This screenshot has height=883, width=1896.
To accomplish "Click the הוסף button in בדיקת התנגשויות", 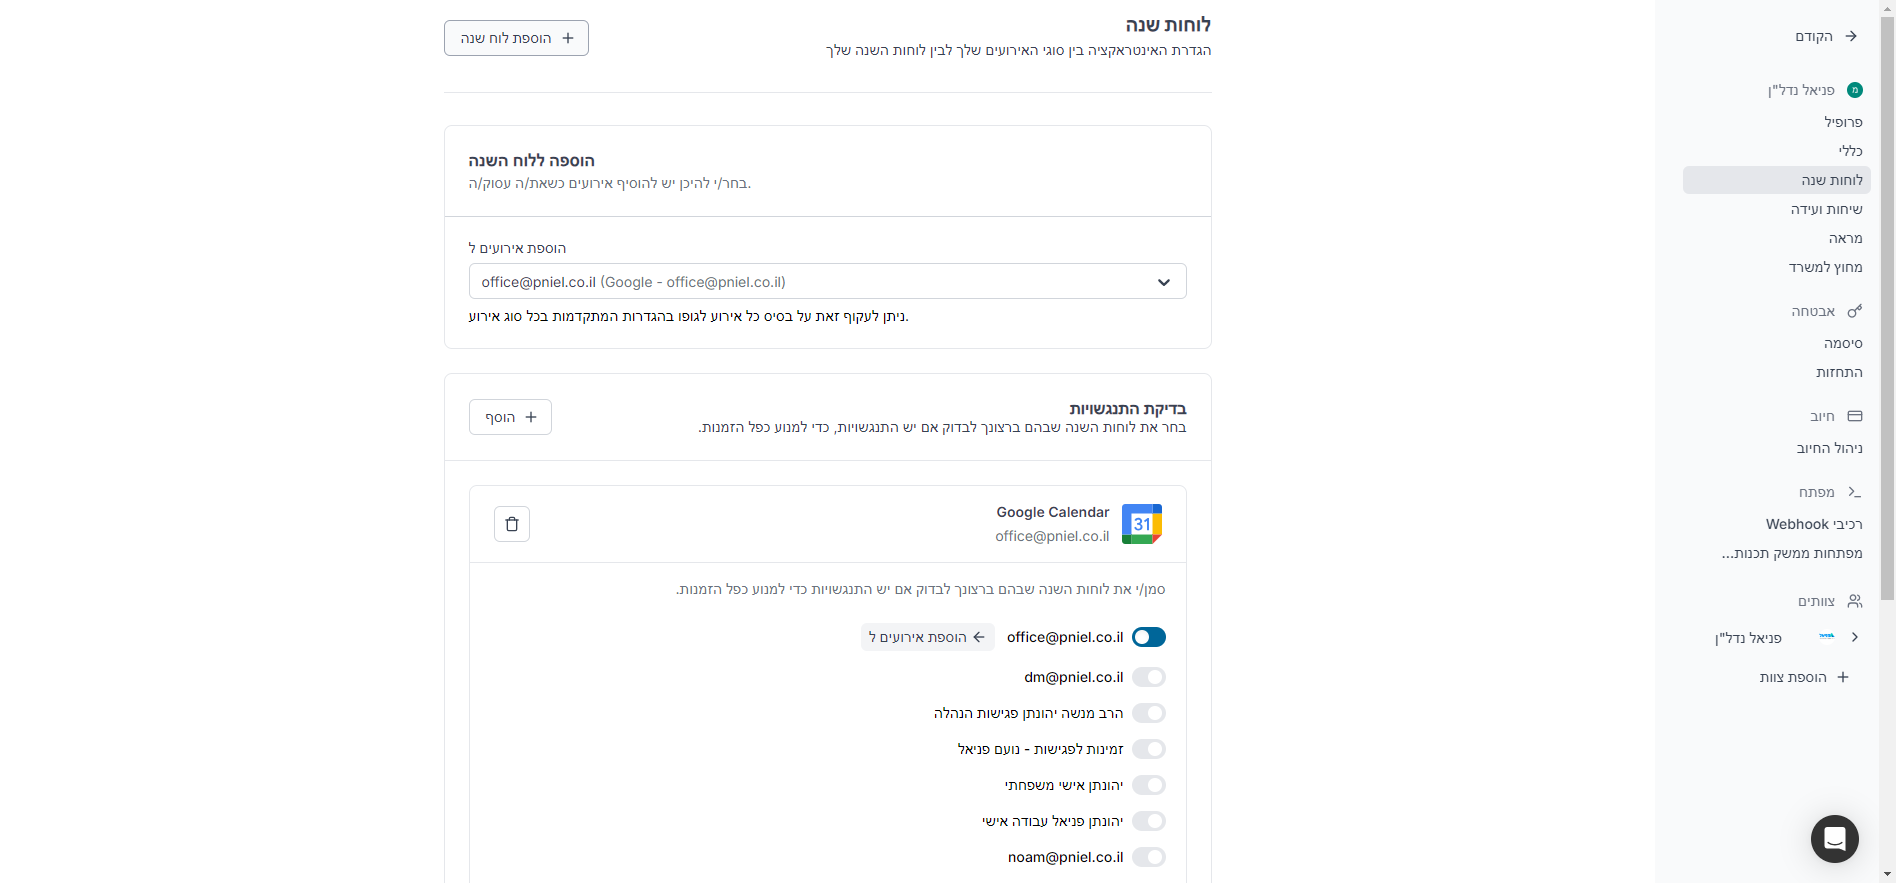I will (x=510, y=417).
